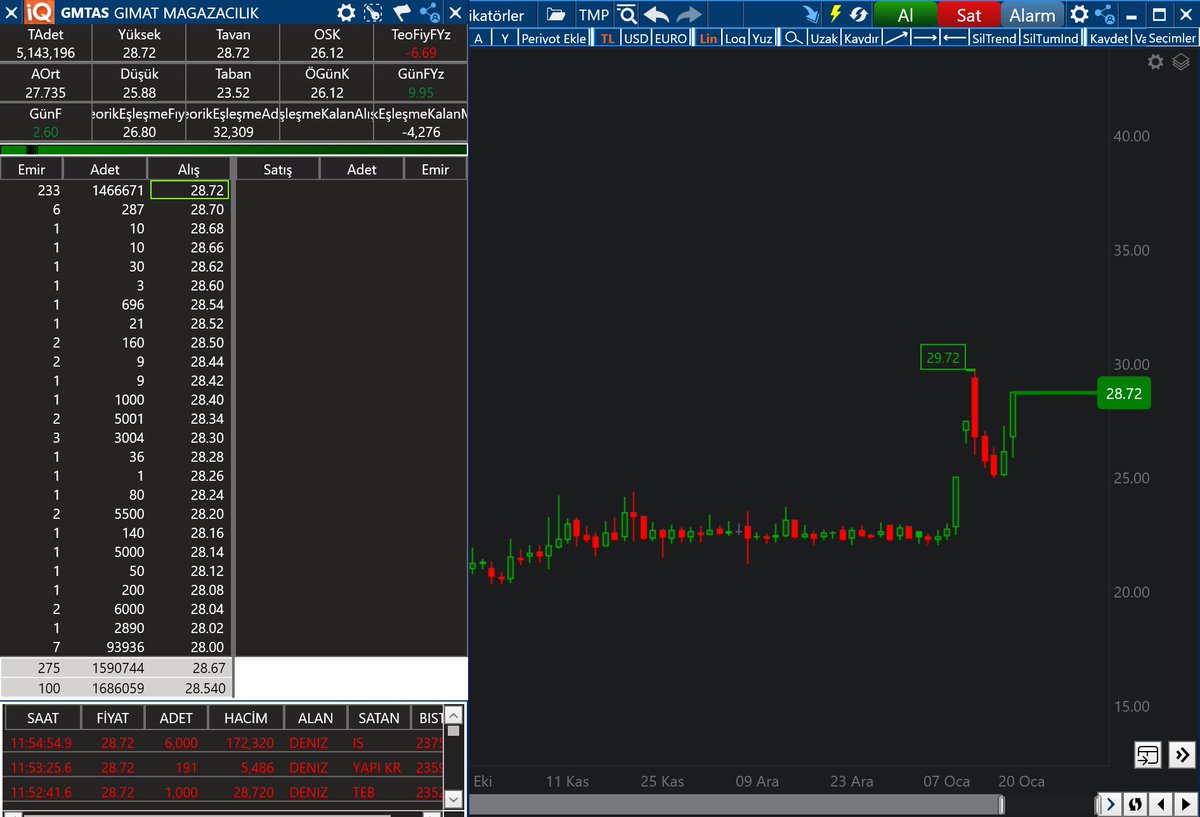1200x817 pixels.
Task: Click the order book selection tool icon
Action: (x=373, y=13)
